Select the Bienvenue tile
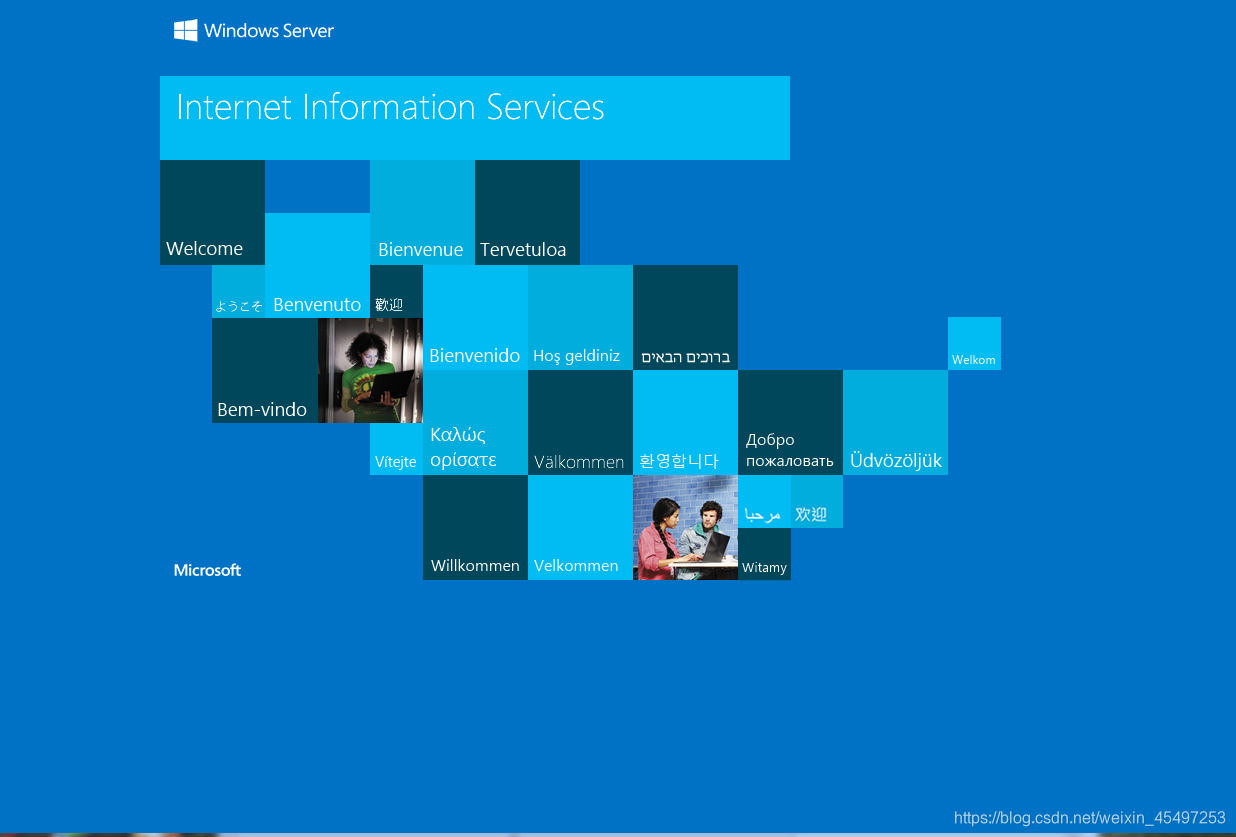 coord(422,212)
